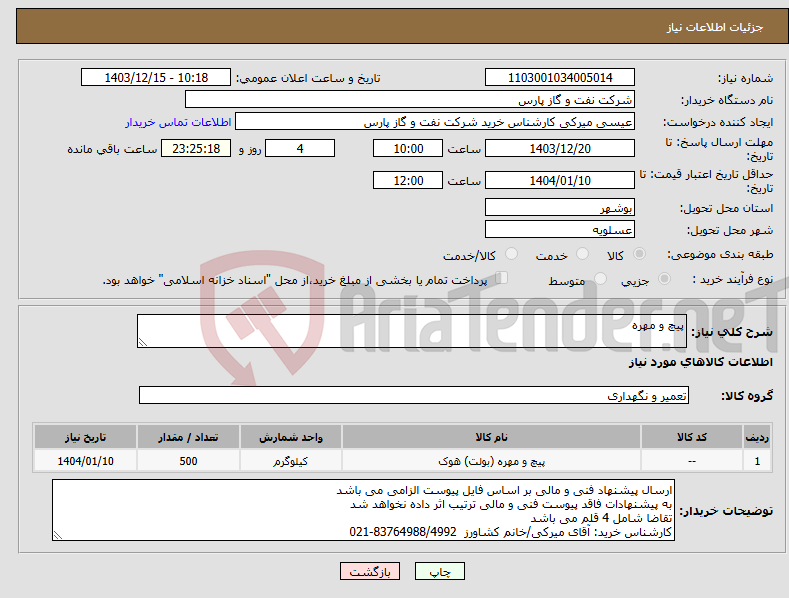
Task: Click the 23:25:18 remaining time field
Action: 196,148
